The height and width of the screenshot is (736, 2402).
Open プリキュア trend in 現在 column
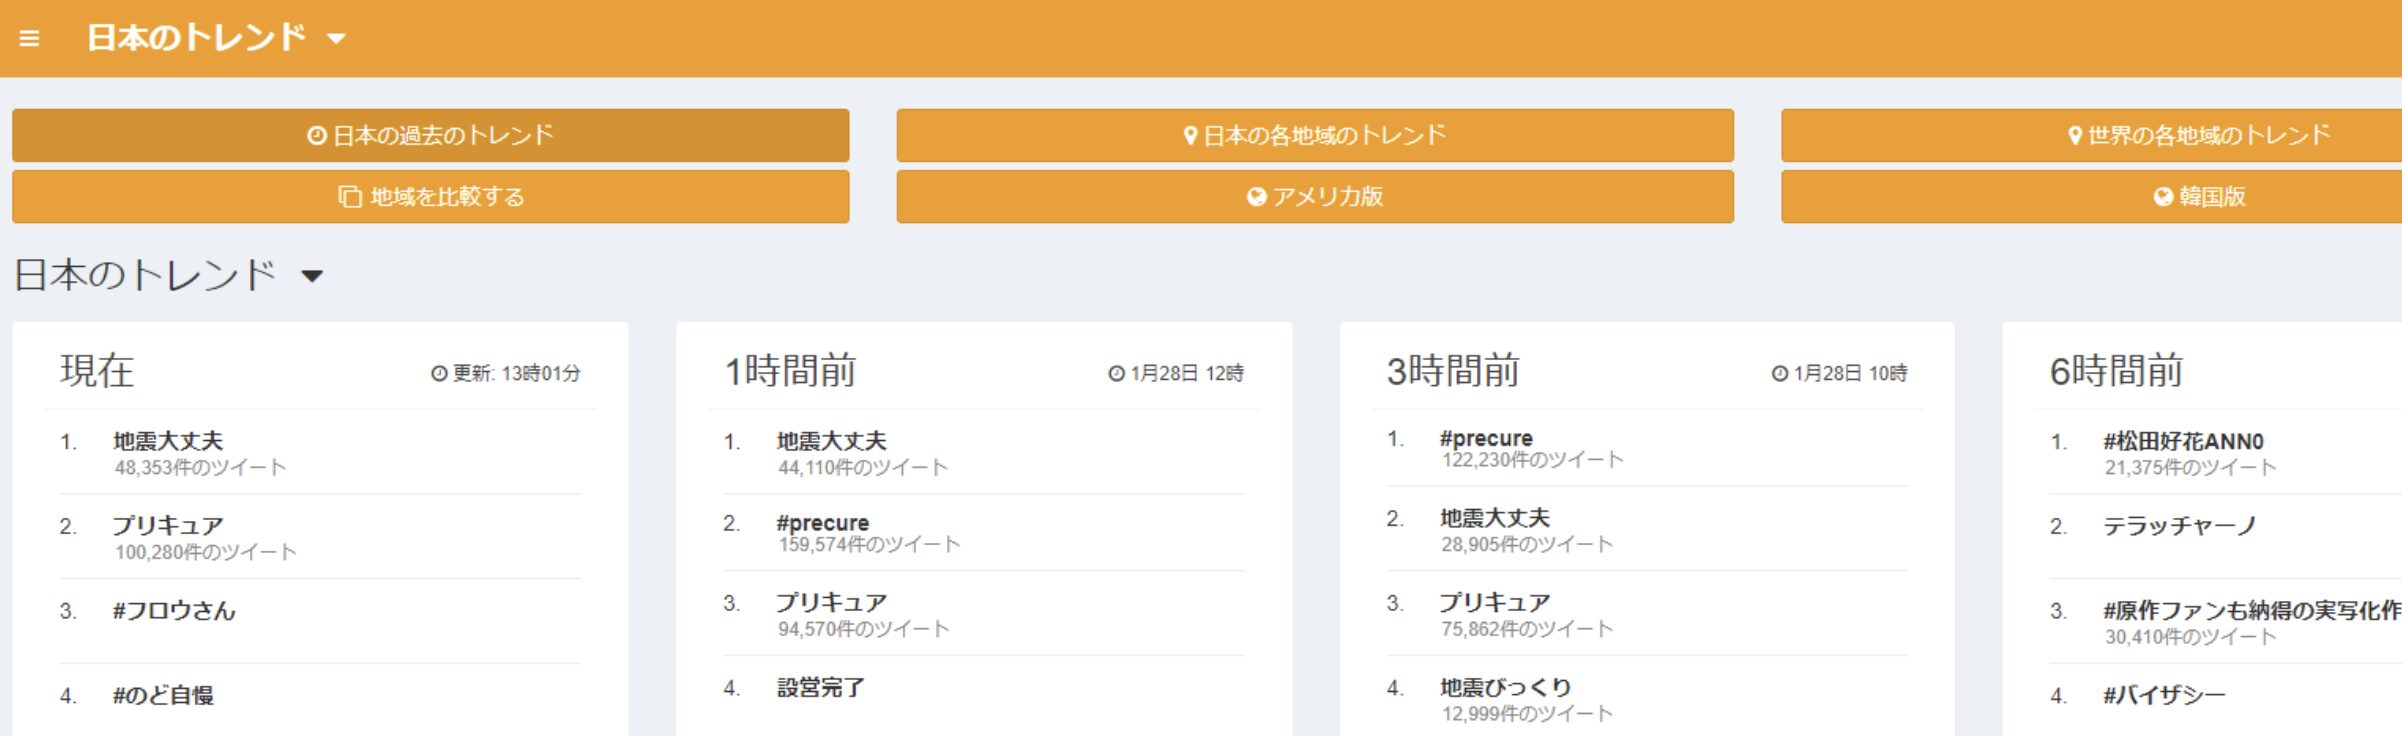pyautogui.click(x=168, y=525)
